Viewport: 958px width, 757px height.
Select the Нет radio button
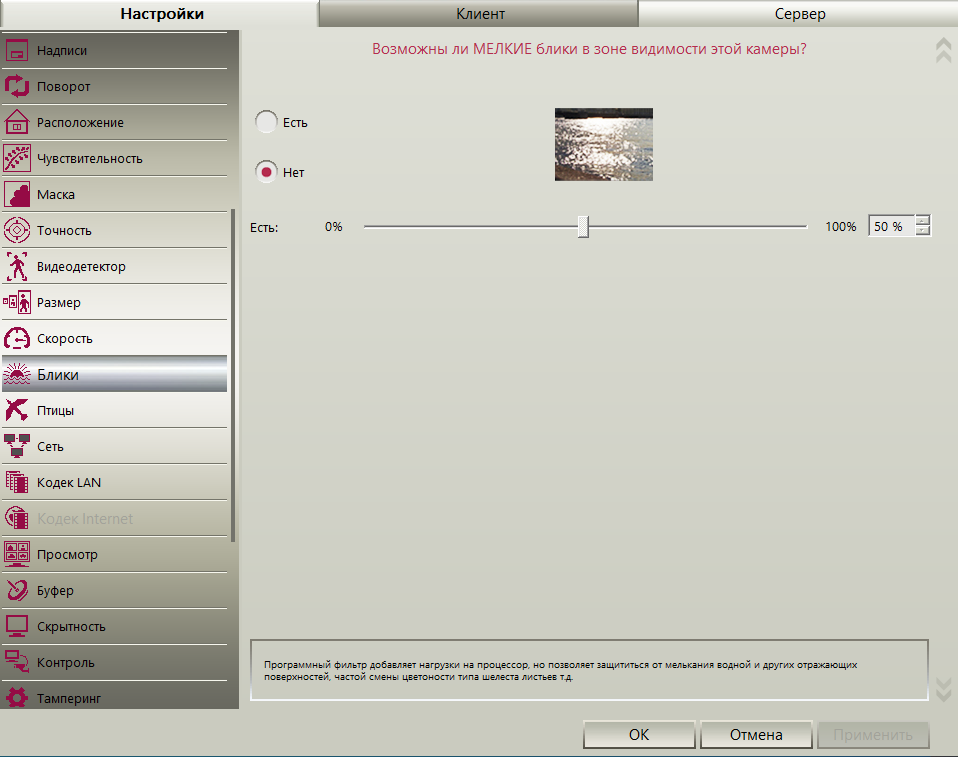tap(266, 172)
